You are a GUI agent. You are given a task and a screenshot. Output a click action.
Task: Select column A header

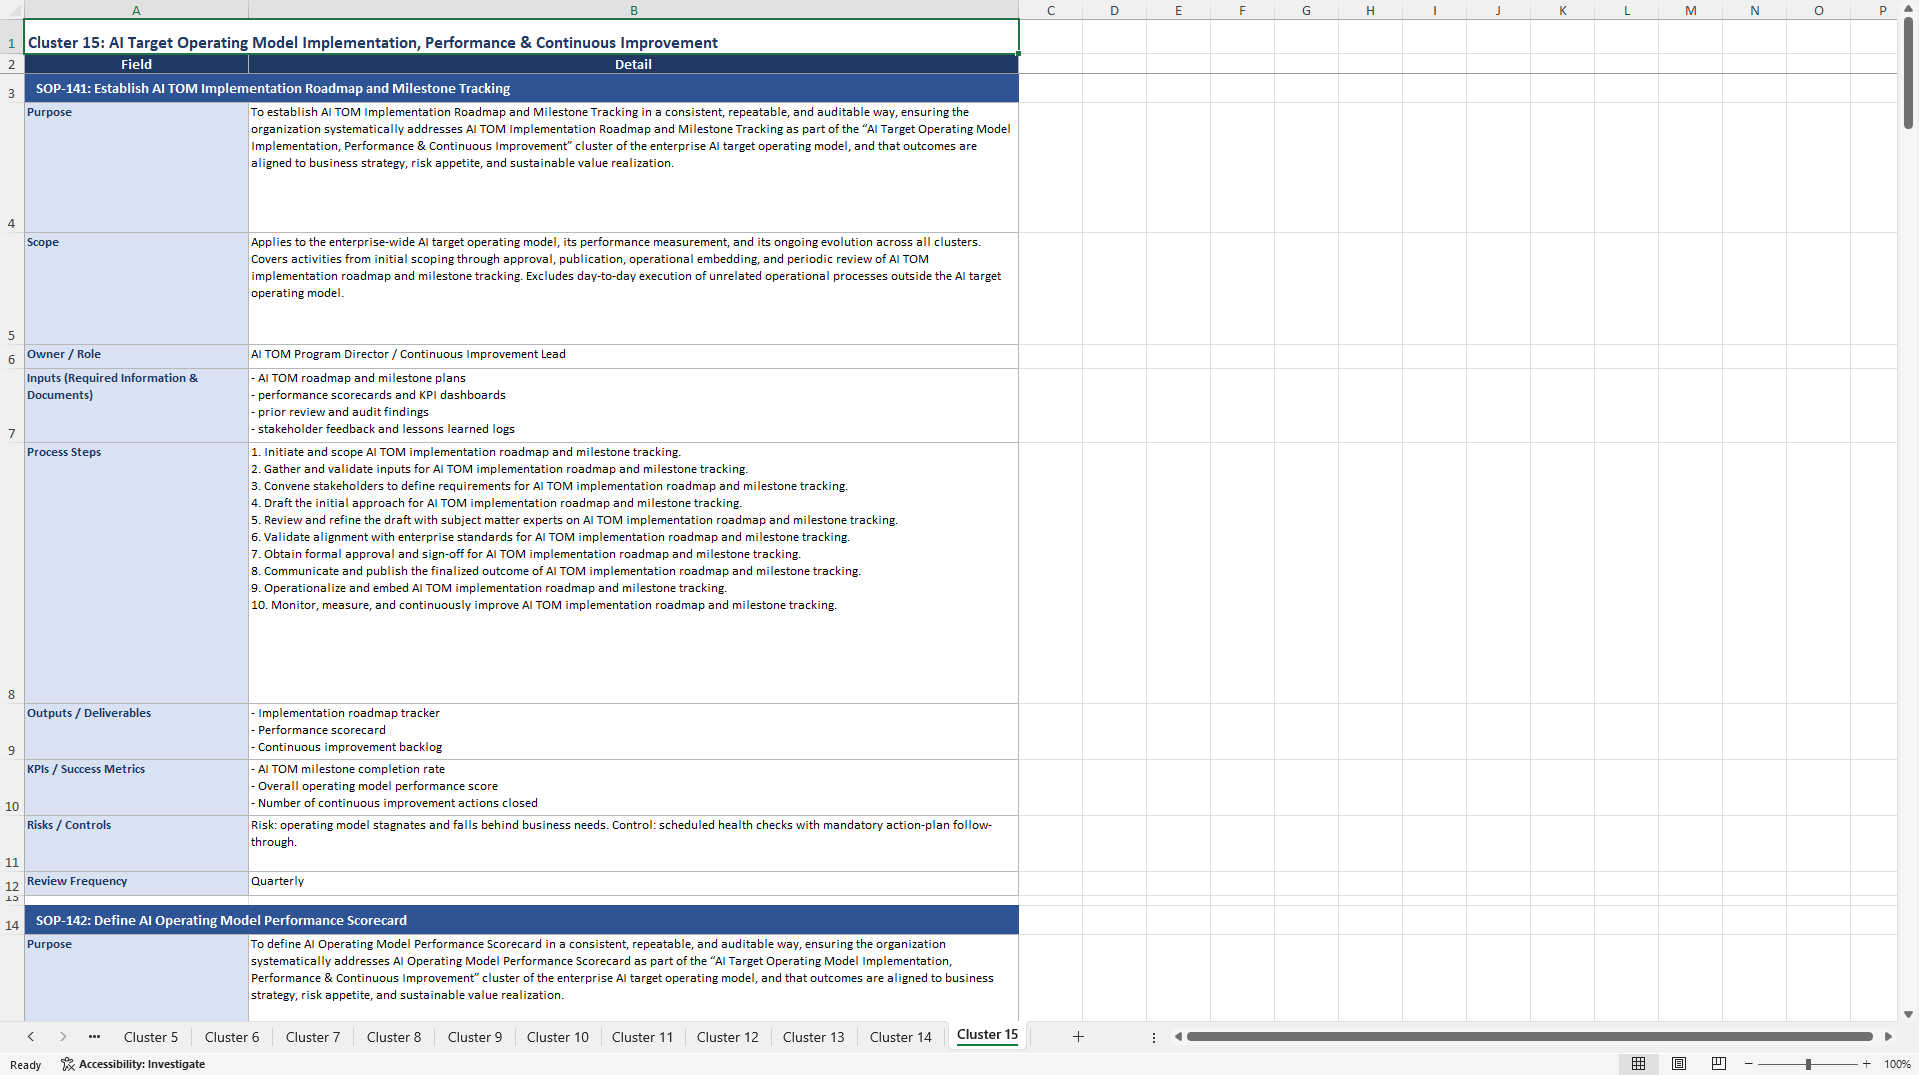(136, 10)
